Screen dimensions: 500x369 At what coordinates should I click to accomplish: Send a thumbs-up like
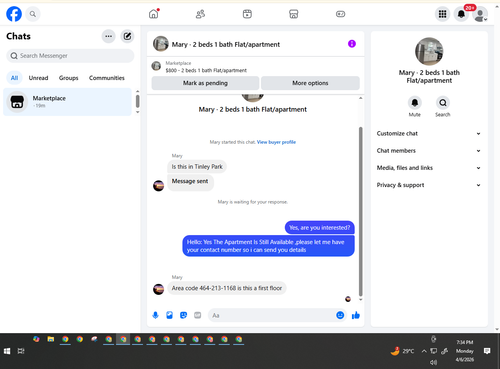[x=356, y=315]
